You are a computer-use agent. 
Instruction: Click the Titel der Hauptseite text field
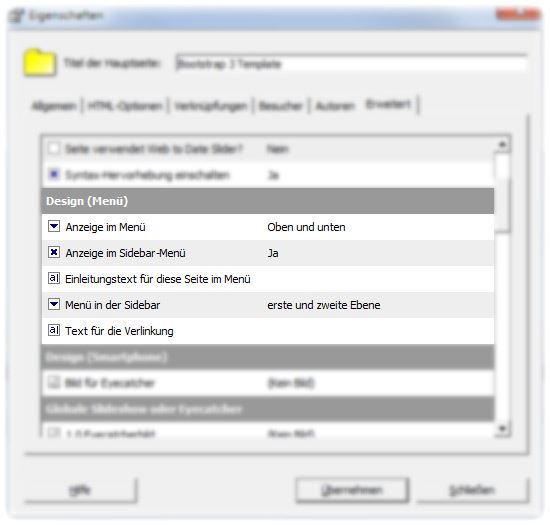click(x=351, y=64)
